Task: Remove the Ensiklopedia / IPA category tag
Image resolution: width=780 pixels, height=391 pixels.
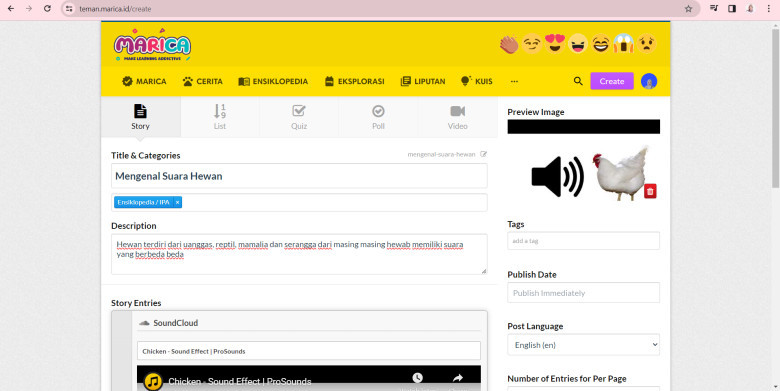Action: click(178, 202)
